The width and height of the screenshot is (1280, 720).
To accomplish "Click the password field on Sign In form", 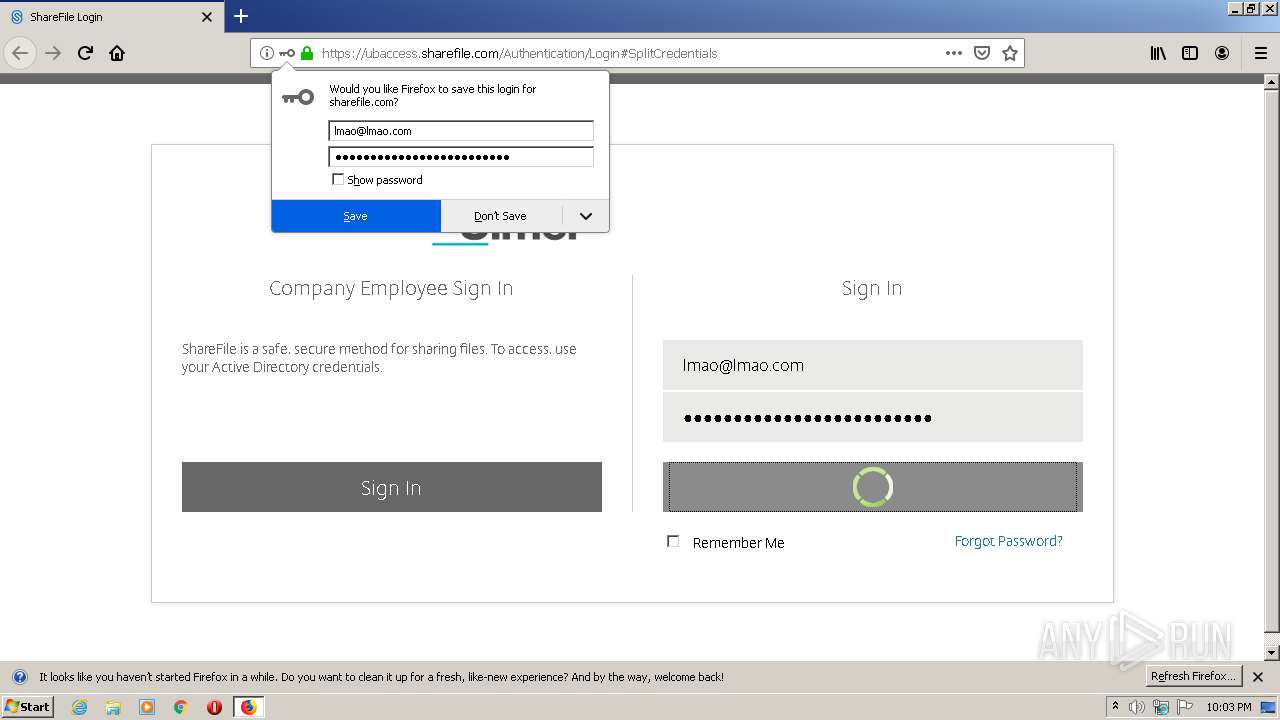I will pyautogui.click(x=873, y=417).
